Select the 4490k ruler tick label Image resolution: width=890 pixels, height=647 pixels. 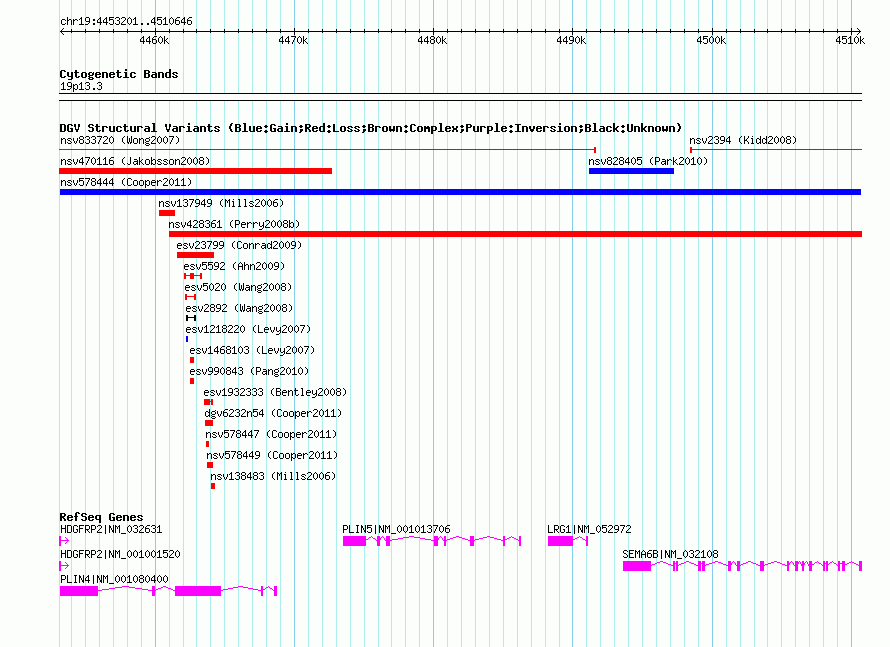pyautogui.click(x=571, y=40)
